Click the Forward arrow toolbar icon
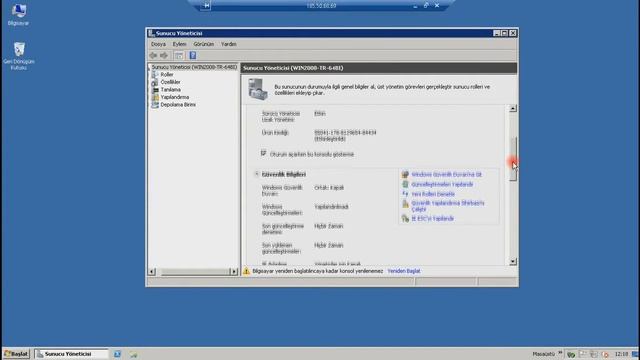This screenshot has height=360, width=640. [x=164, y=56]
